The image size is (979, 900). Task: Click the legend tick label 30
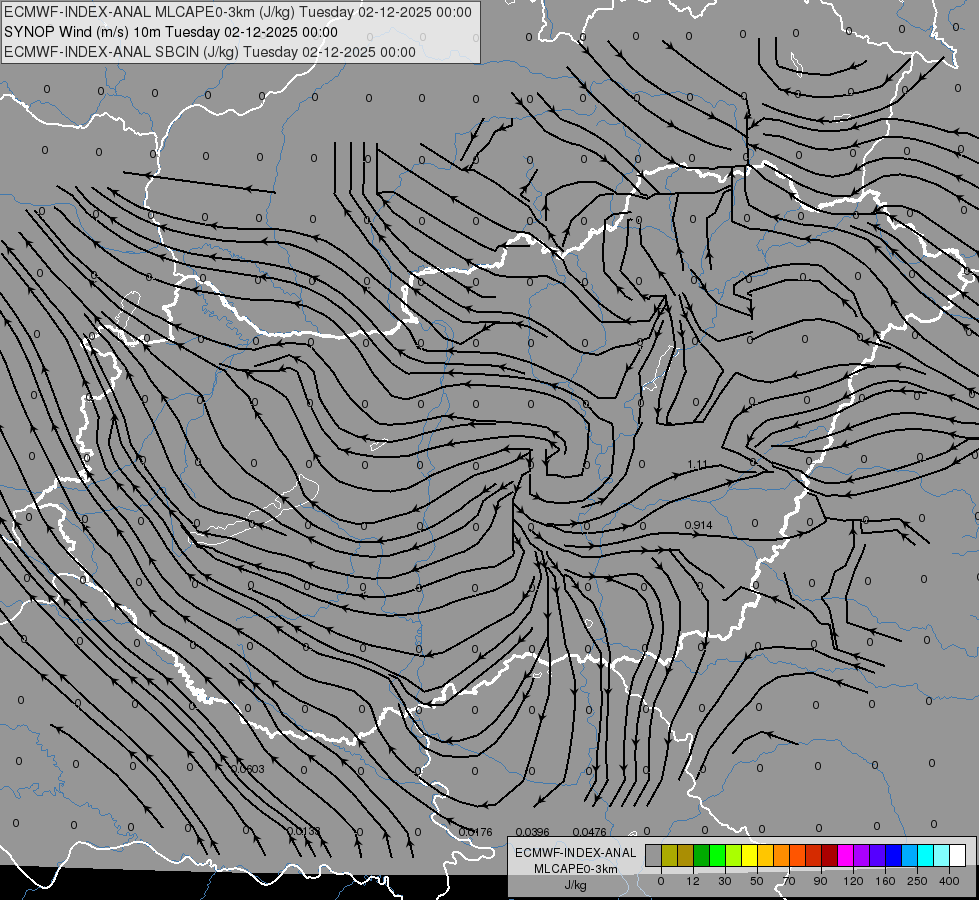(x=725, y=881)
